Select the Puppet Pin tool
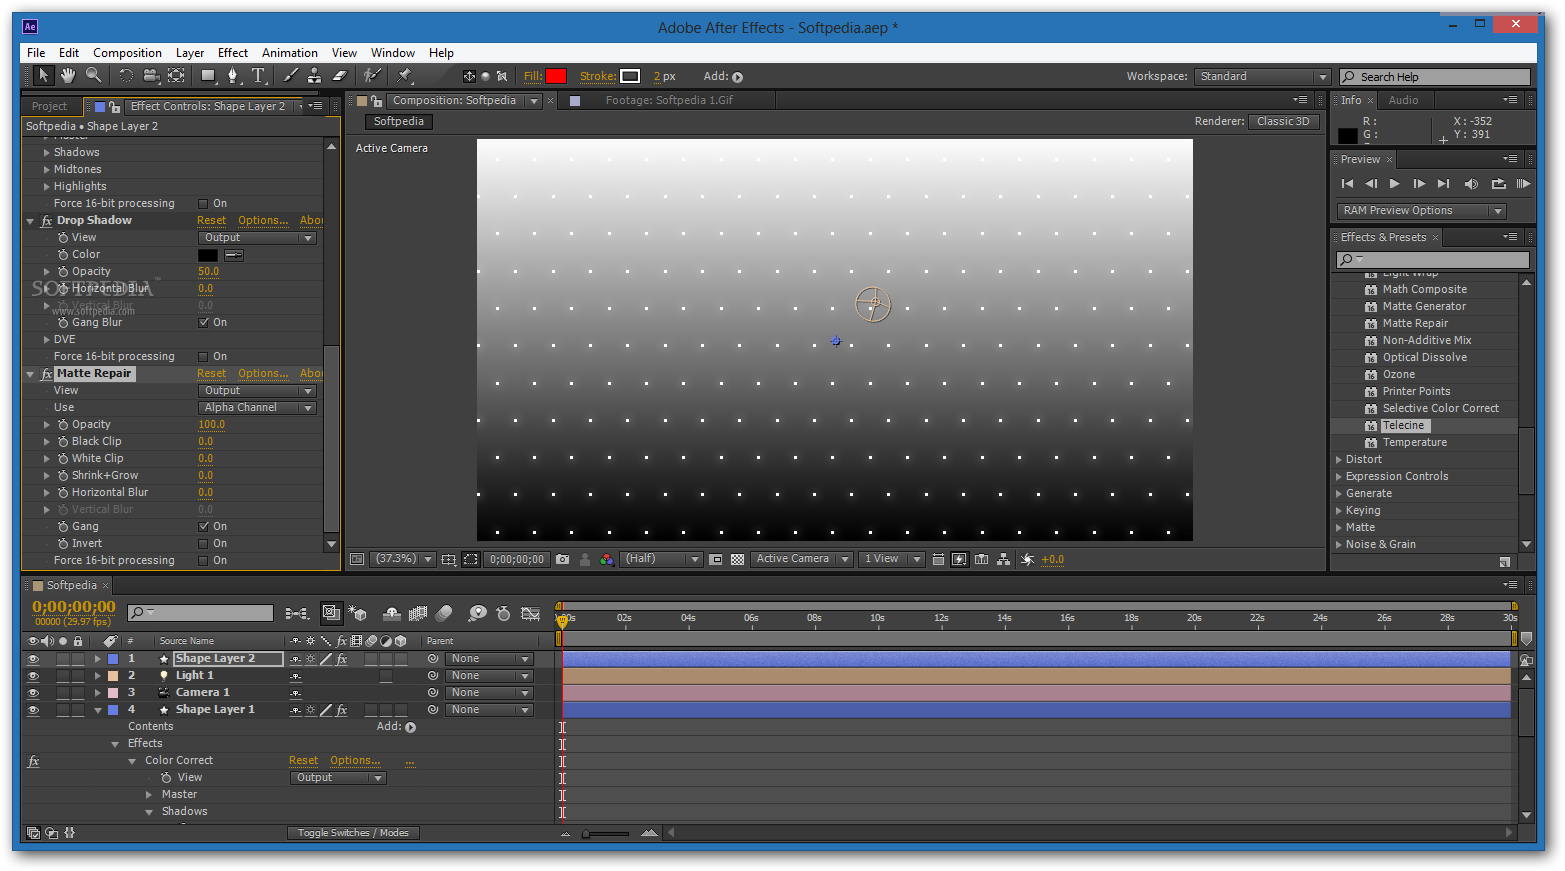Screen dimensions: 1565x871 (x=405, y=76)
